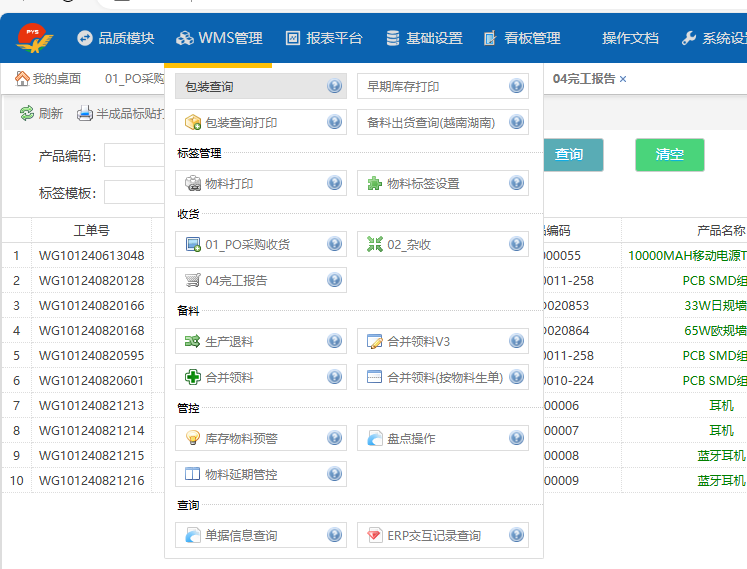Click the refresh icon labeled 刷新
The image size is (747, 569).
coord(27,114)
